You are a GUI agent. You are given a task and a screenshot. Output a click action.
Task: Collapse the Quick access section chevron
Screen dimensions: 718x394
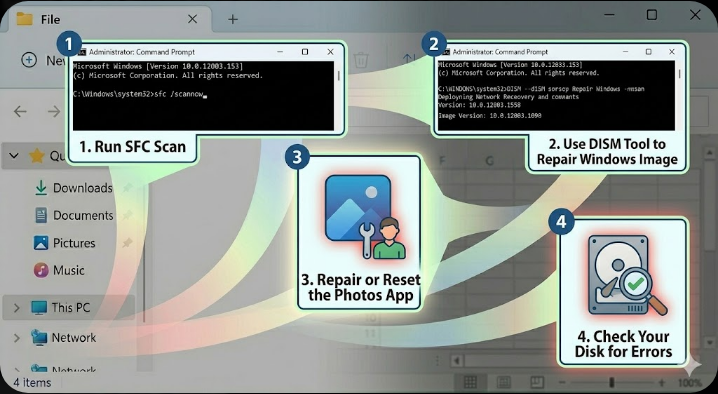pyautogui.click(x=14, y=156)
